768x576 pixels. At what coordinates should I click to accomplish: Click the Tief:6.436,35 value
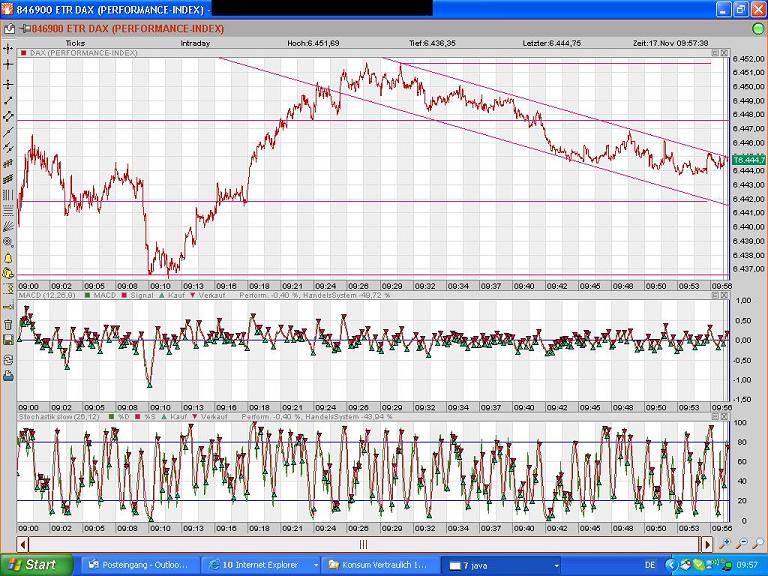[432, 43]
